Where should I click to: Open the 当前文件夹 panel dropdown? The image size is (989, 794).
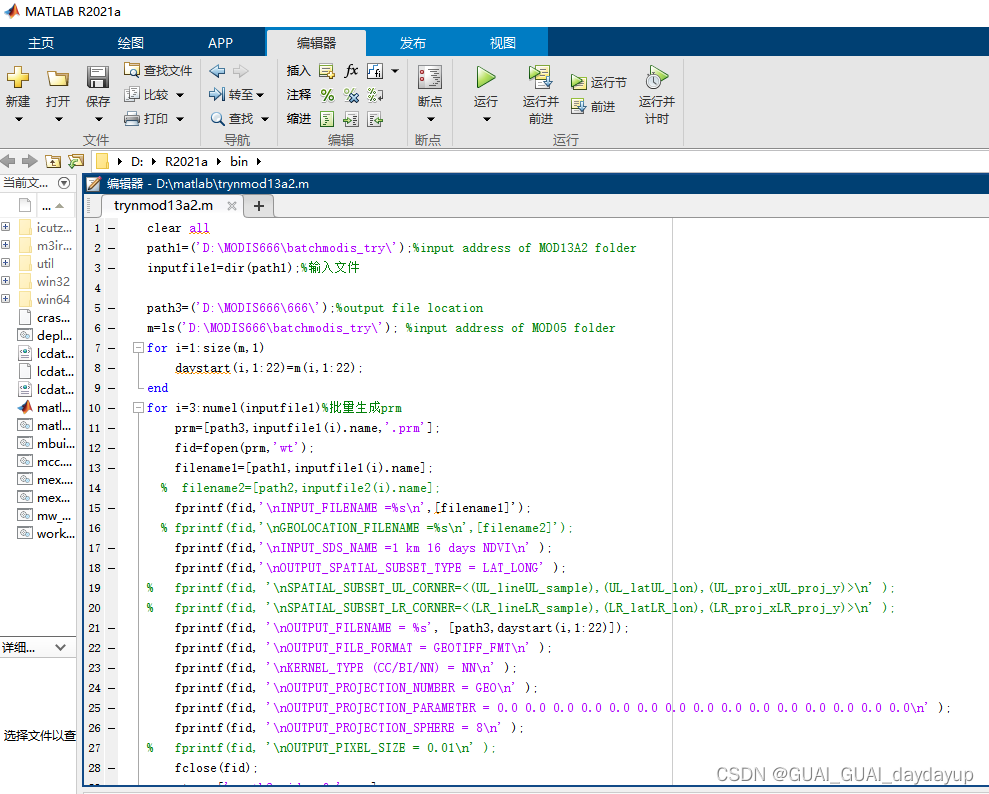pos(63,182)
